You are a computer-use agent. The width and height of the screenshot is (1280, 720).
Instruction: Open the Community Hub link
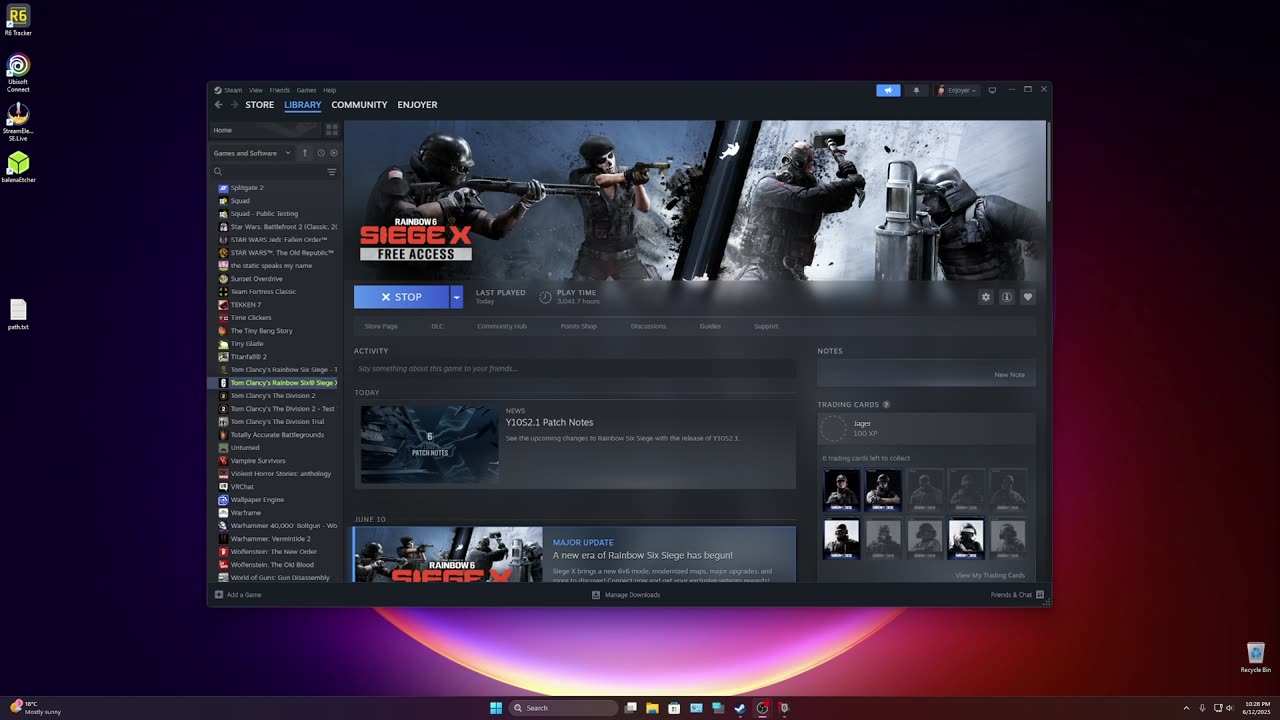tap(502, 326)
